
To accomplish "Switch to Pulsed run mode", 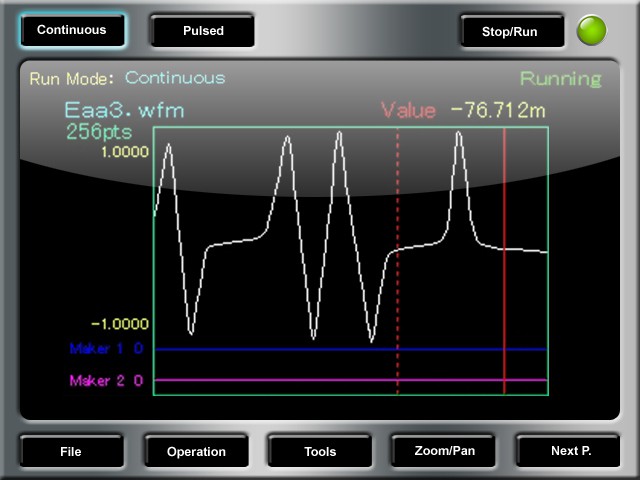I will [x=203, y=31].
